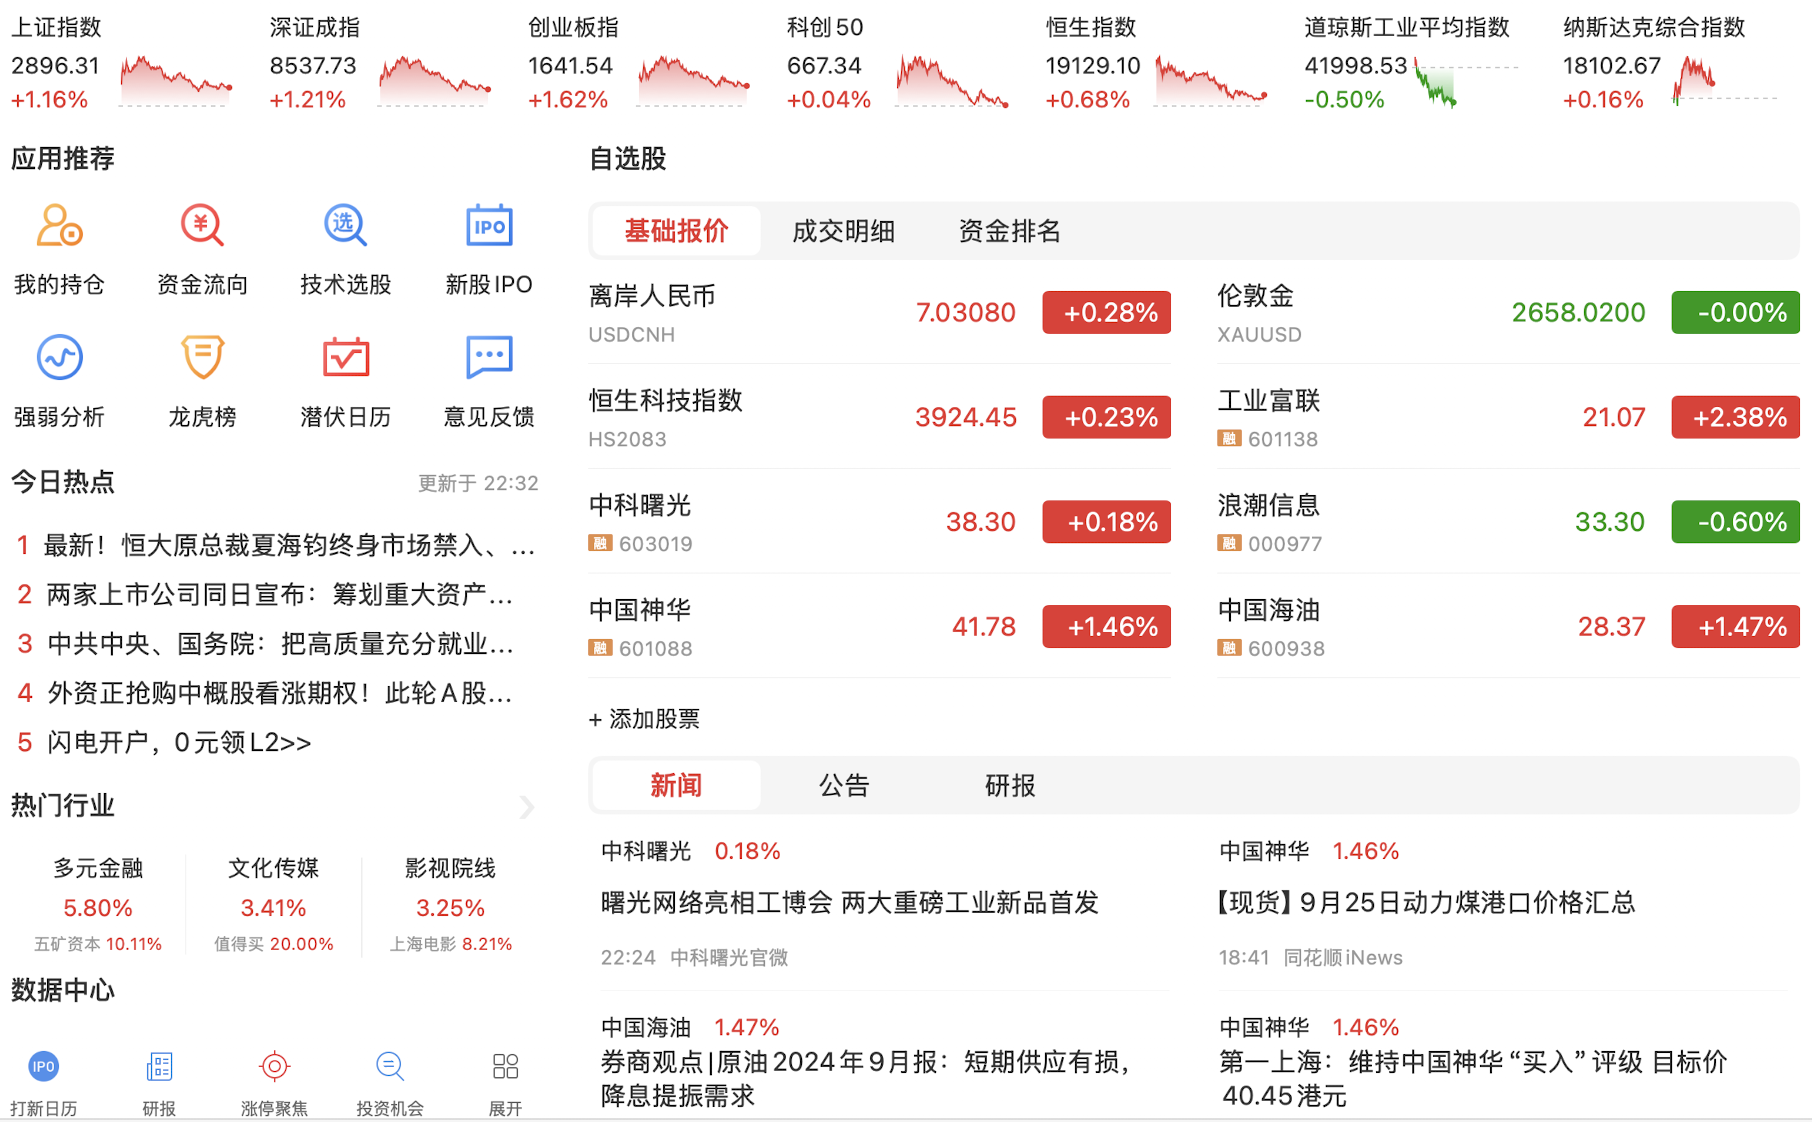1812x1122 pixels.
Task: Click 工业富联 +2.38% change badge
Action: 1735,417
